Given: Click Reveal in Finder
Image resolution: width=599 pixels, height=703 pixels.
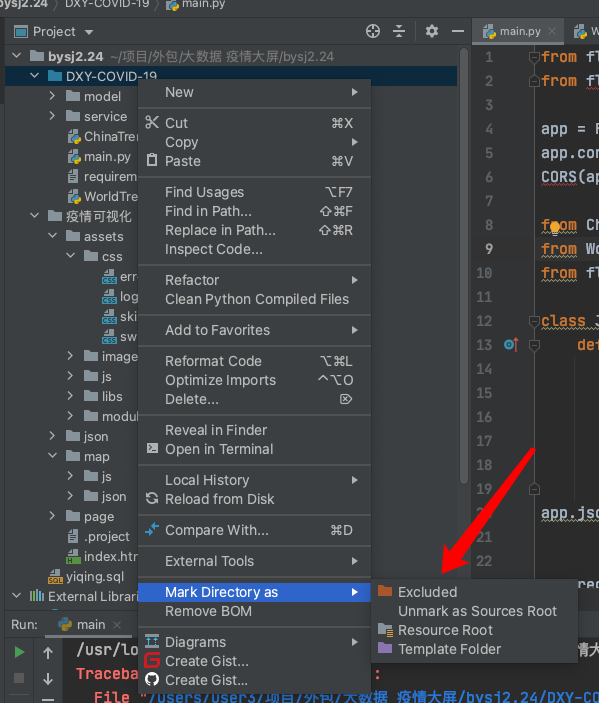Looking at the screenshot, I should tap(254, 430).
